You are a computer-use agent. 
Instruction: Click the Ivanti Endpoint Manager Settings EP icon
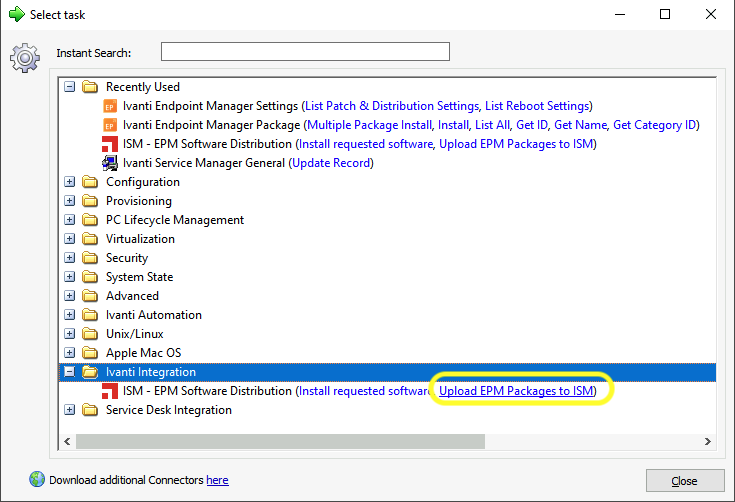(x=110, y=106)
